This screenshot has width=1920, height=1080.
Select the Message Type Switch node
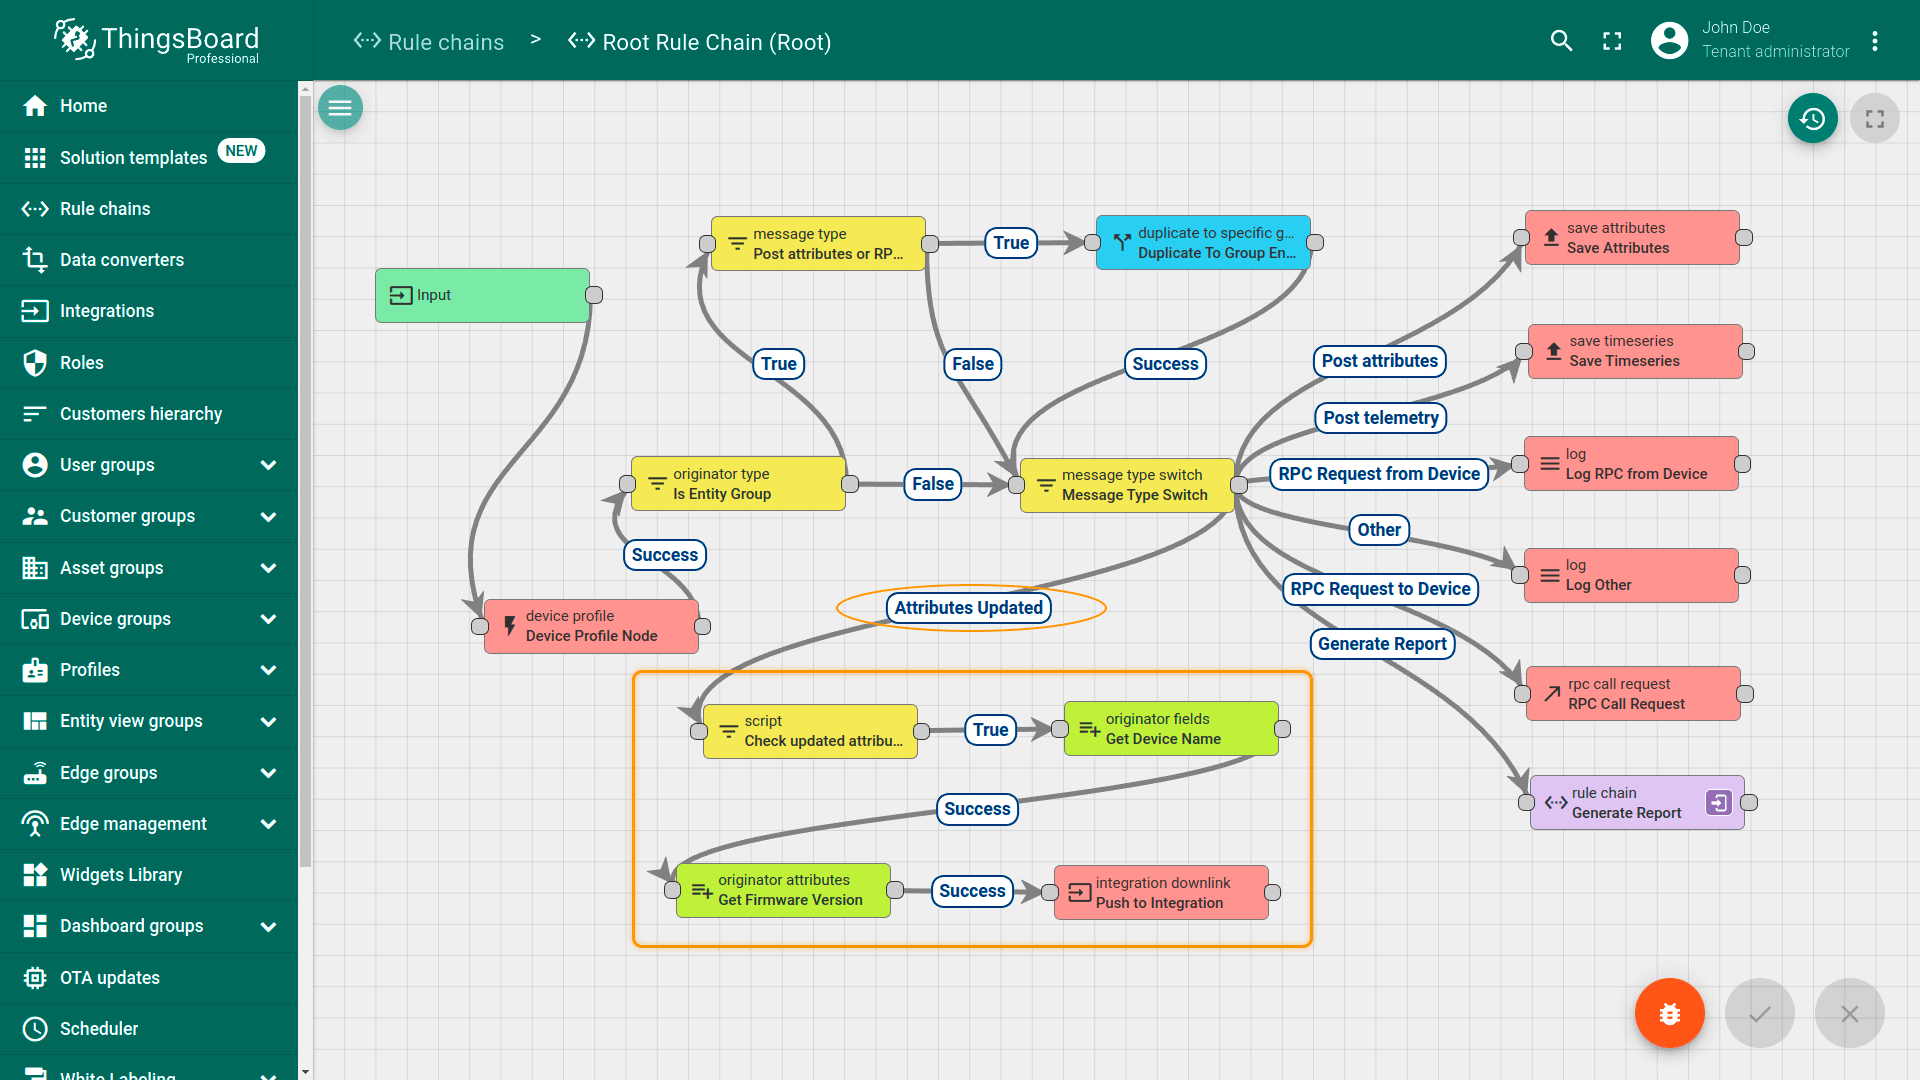tap(1127, 485)
